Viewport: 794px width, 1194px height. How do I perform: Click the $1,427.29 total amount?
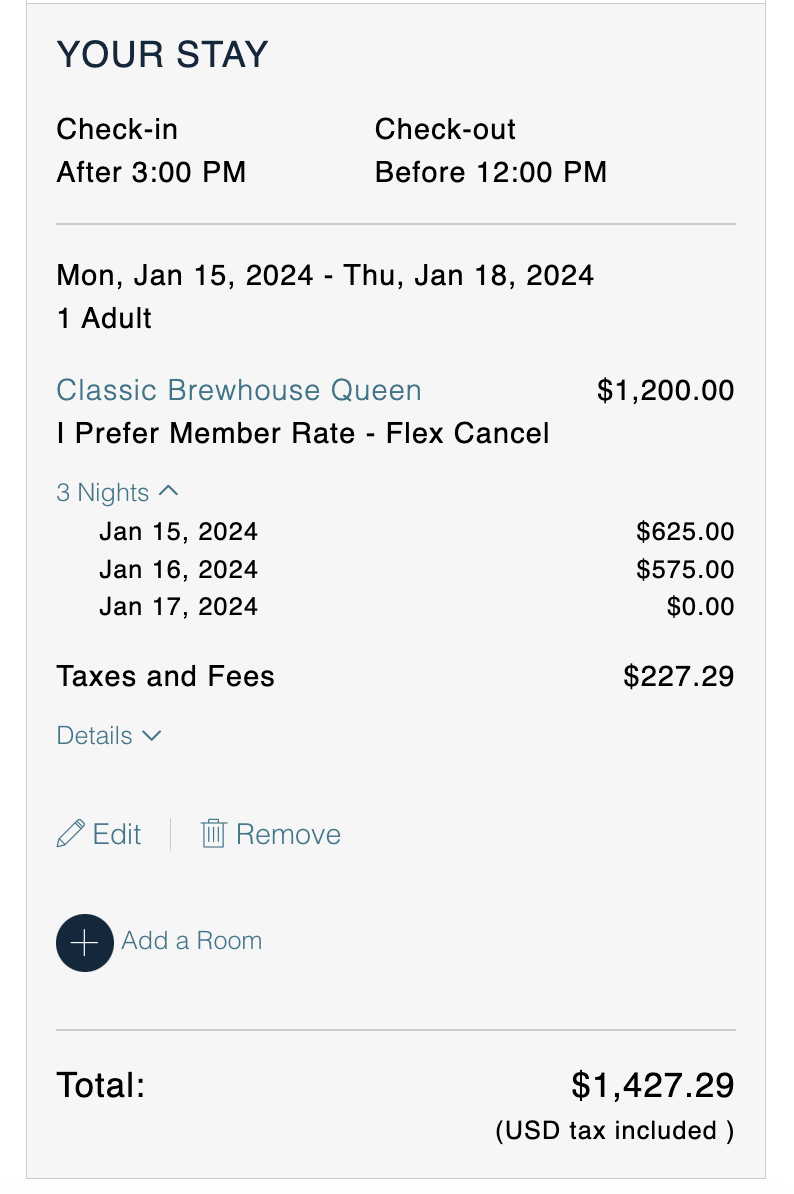(653, 1085)
